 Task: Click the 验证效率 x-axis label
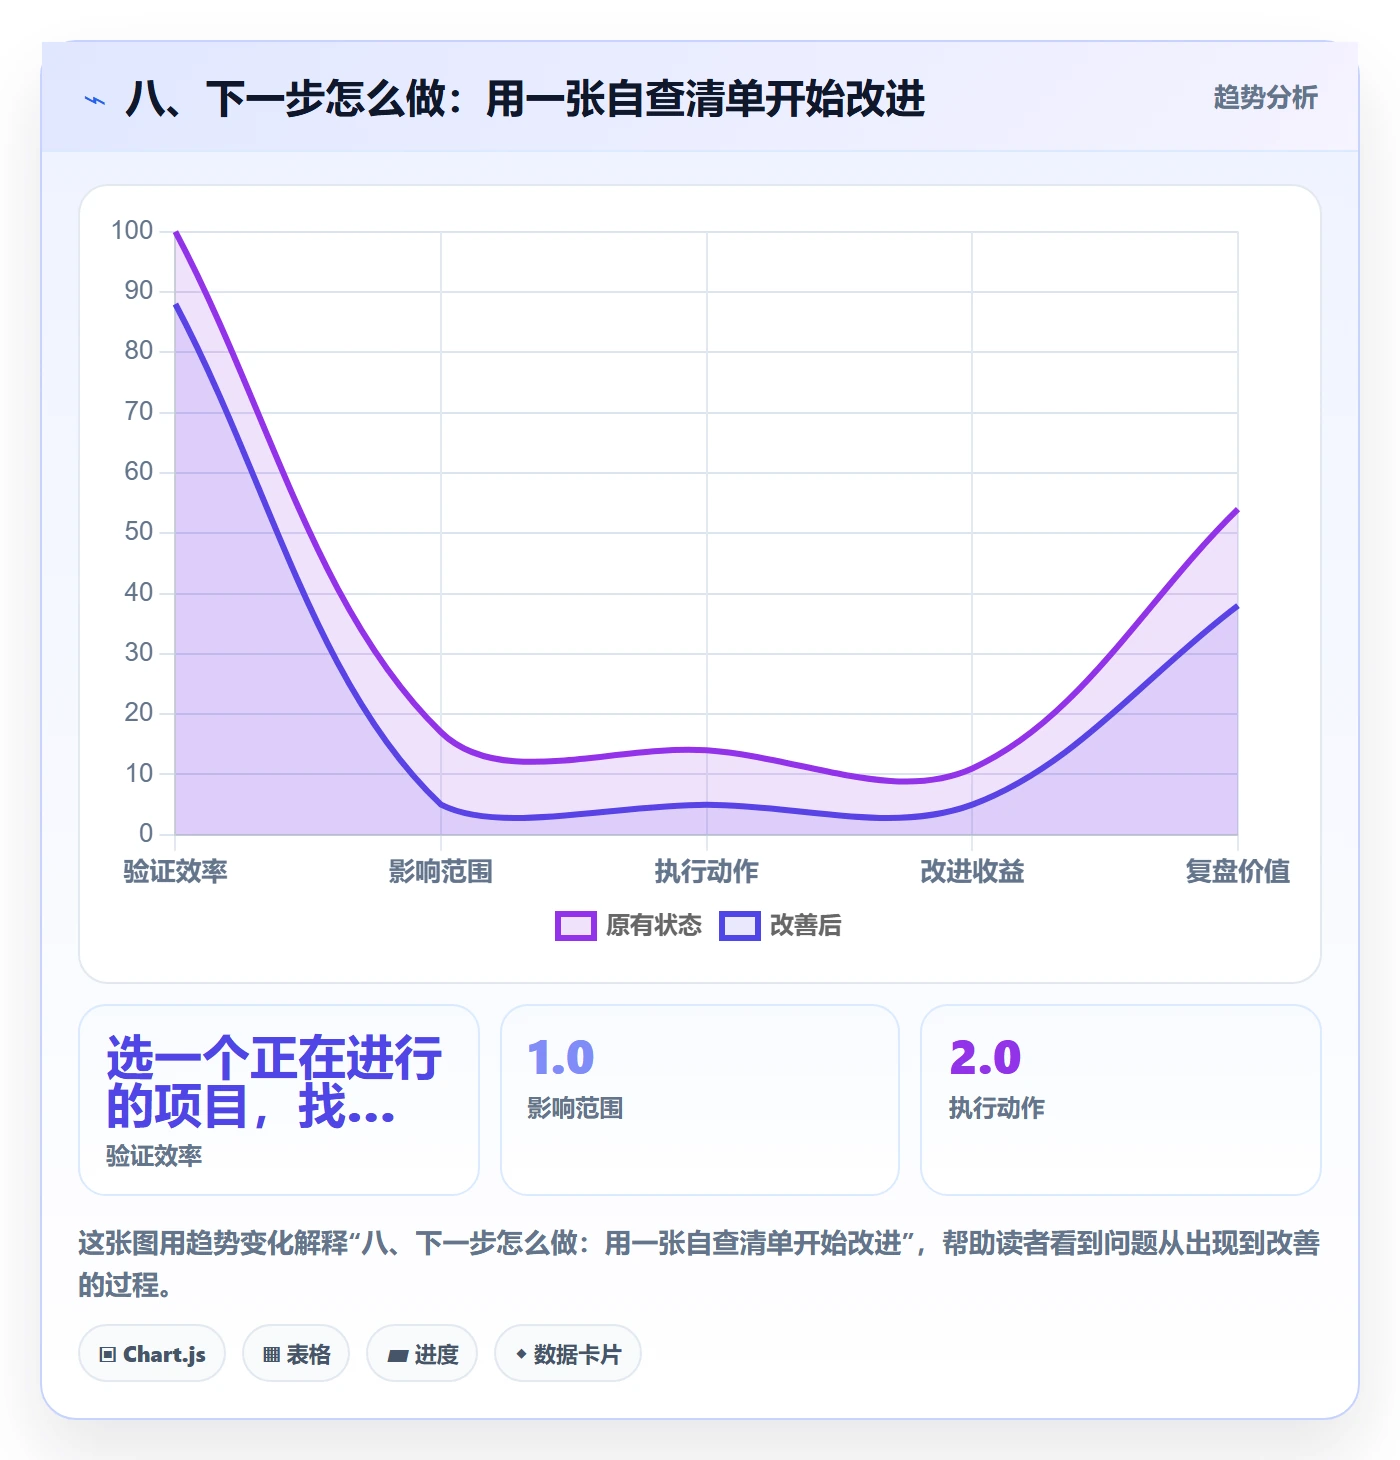pos(175,871)
